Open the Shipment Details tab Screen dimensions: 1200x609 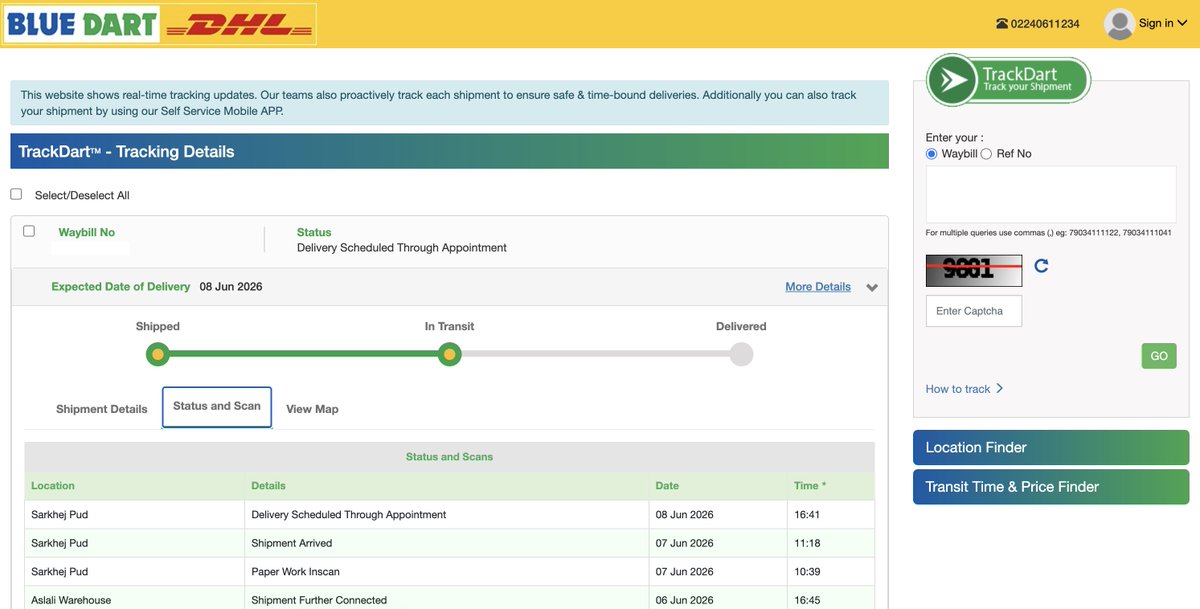click(102, 409)
